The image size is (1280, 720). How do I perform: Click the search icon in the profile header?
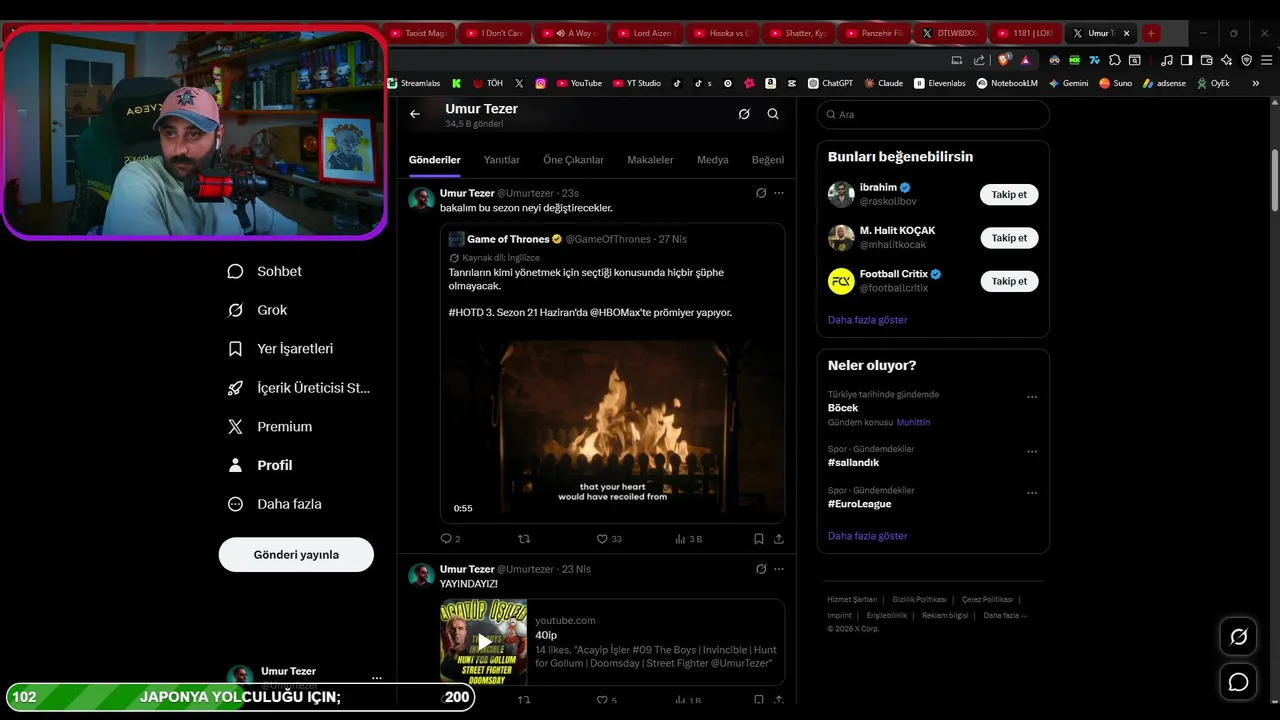click(773, 114)
